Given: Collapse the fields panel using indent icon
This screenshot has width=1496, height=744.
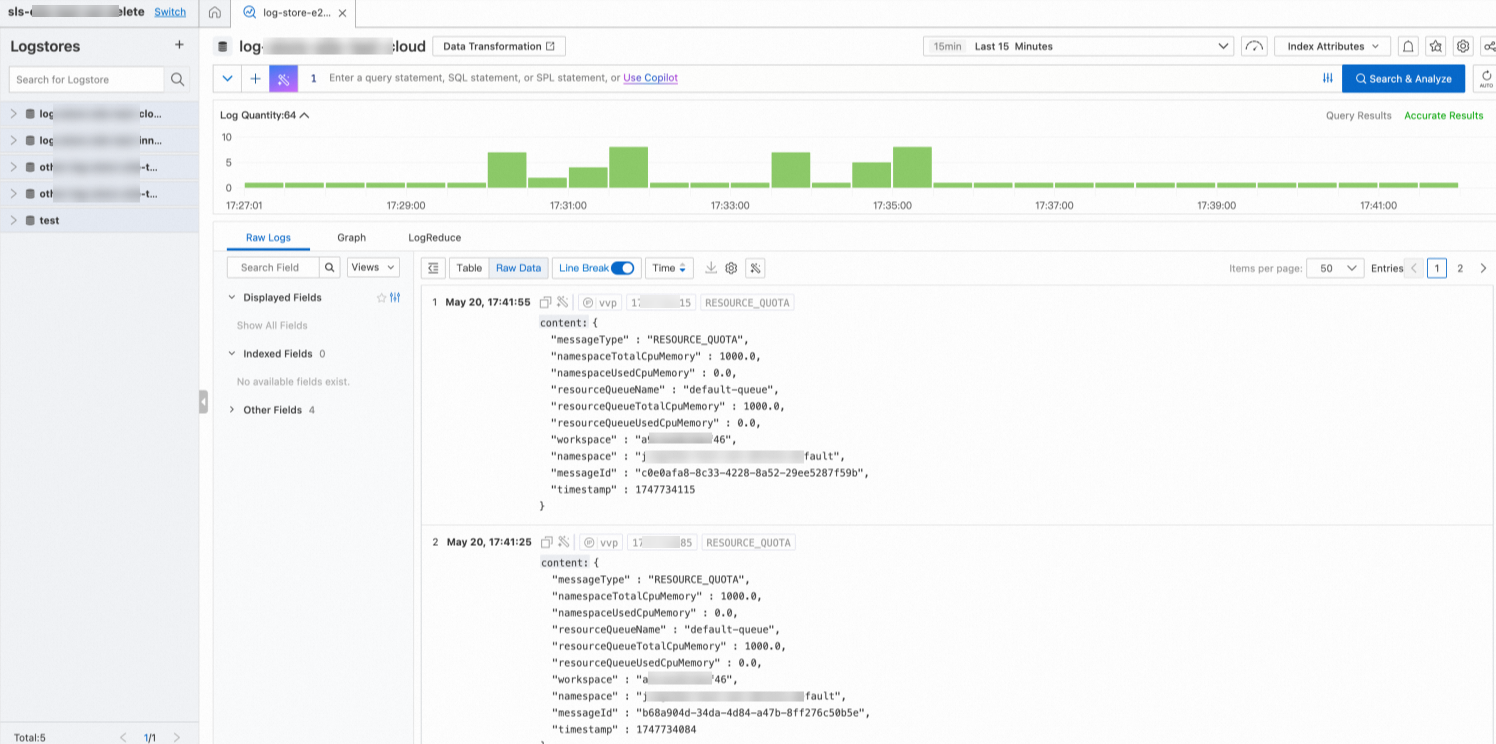Looking at the screenshot, I should [433, 268].
